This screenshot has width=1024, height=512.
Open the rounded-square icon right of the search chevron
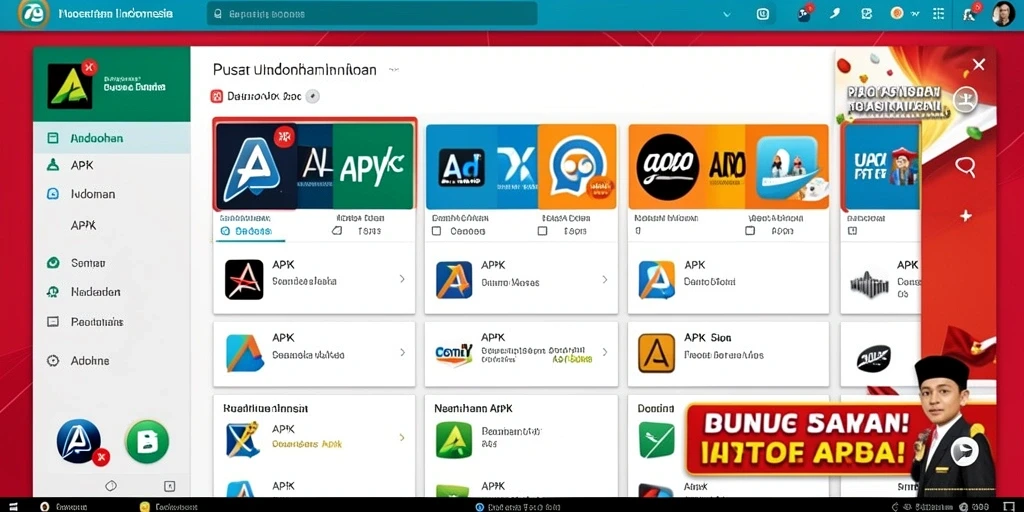click(x=763, y=14)
